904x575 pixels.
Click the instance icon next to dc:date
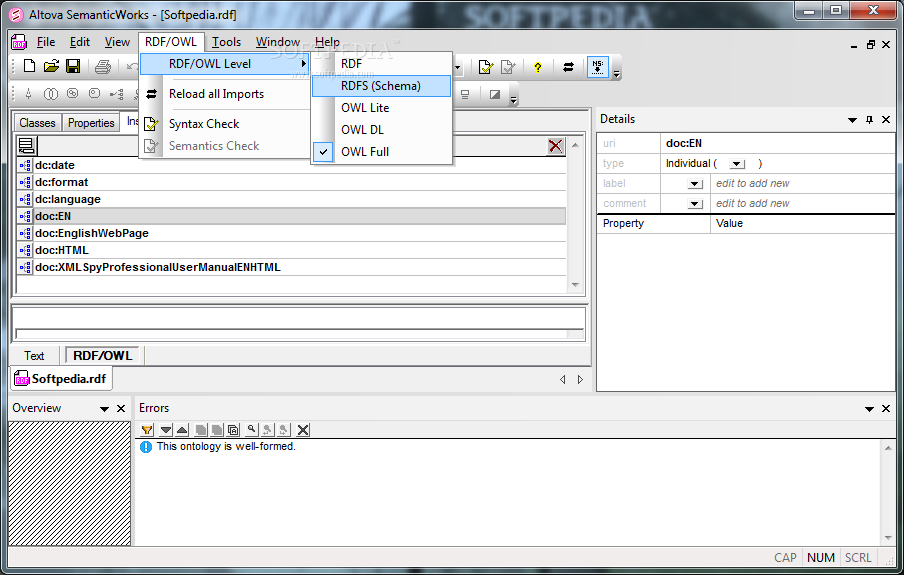point(25,166)
